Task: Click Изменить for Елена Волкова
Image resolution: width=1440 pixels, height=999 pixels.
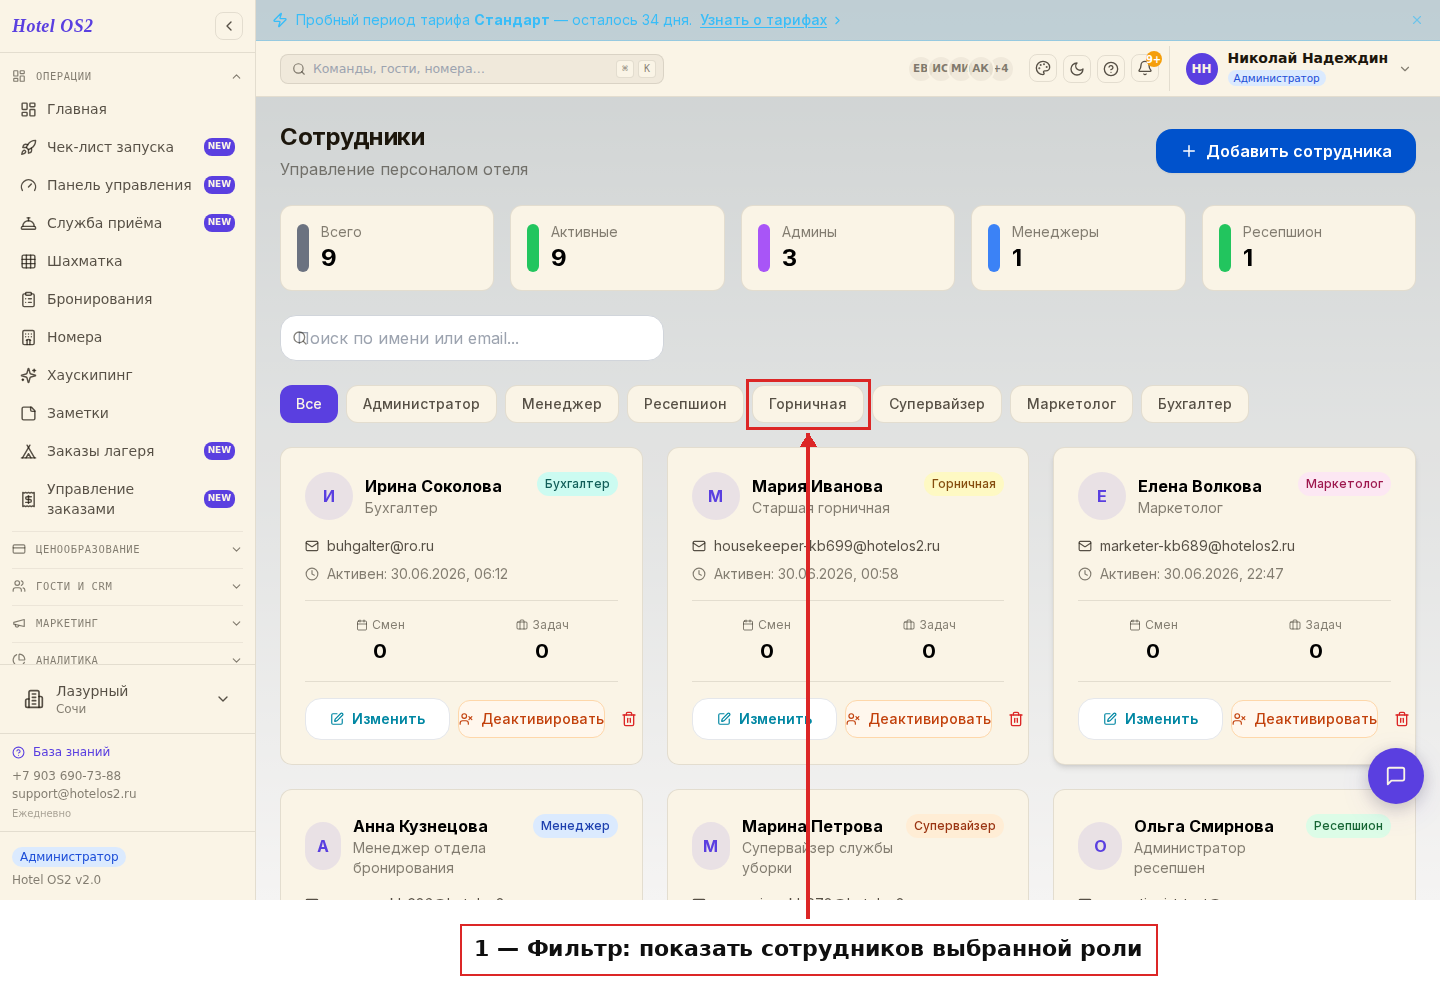Action: tap(1150, 719)
